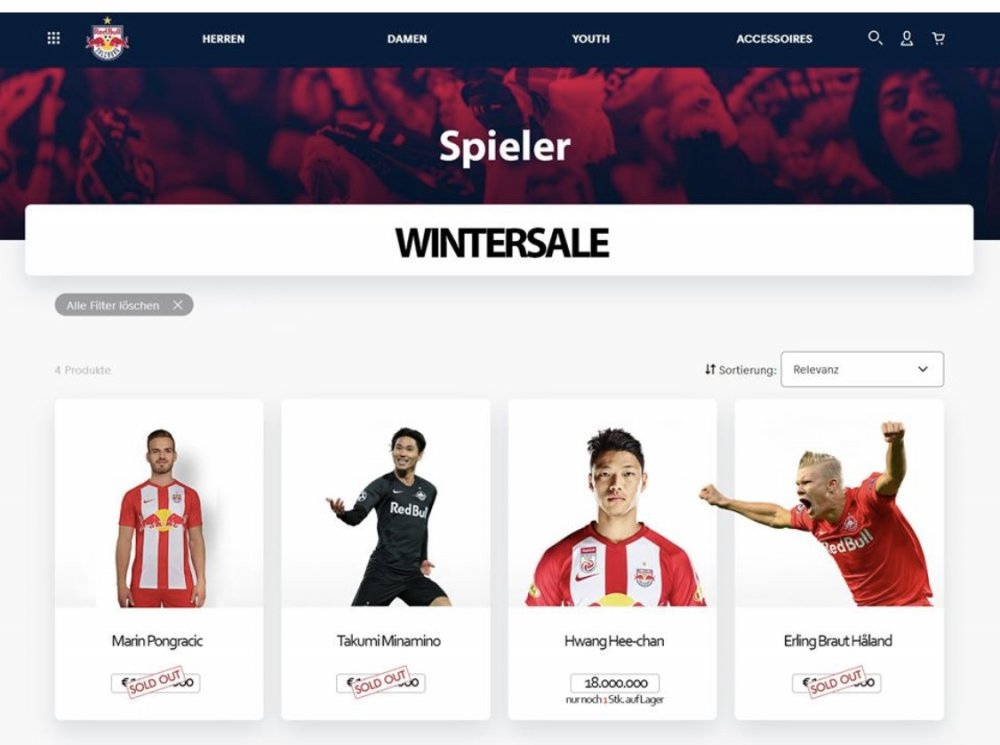1000x745 pixels.
Task: Select the Hwang Hee-chan name link
Action: pyautogui.click(x=614, y=641)
